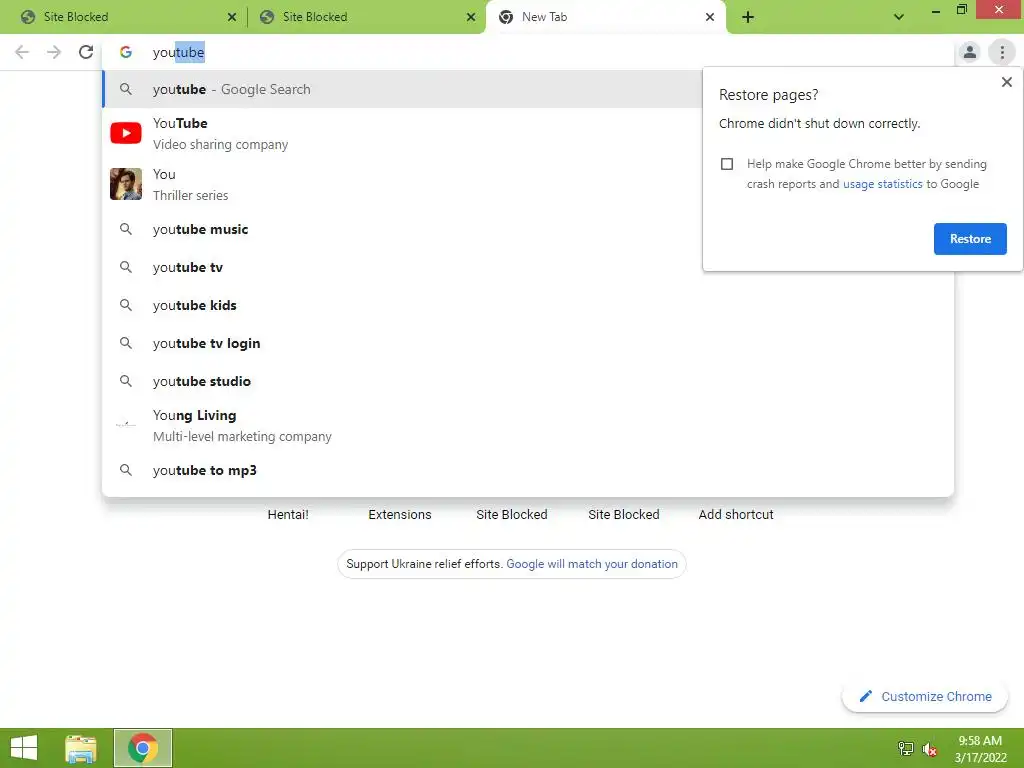Open Google will match your donation link
This screenshot has height=768, width=1024.
592,564
